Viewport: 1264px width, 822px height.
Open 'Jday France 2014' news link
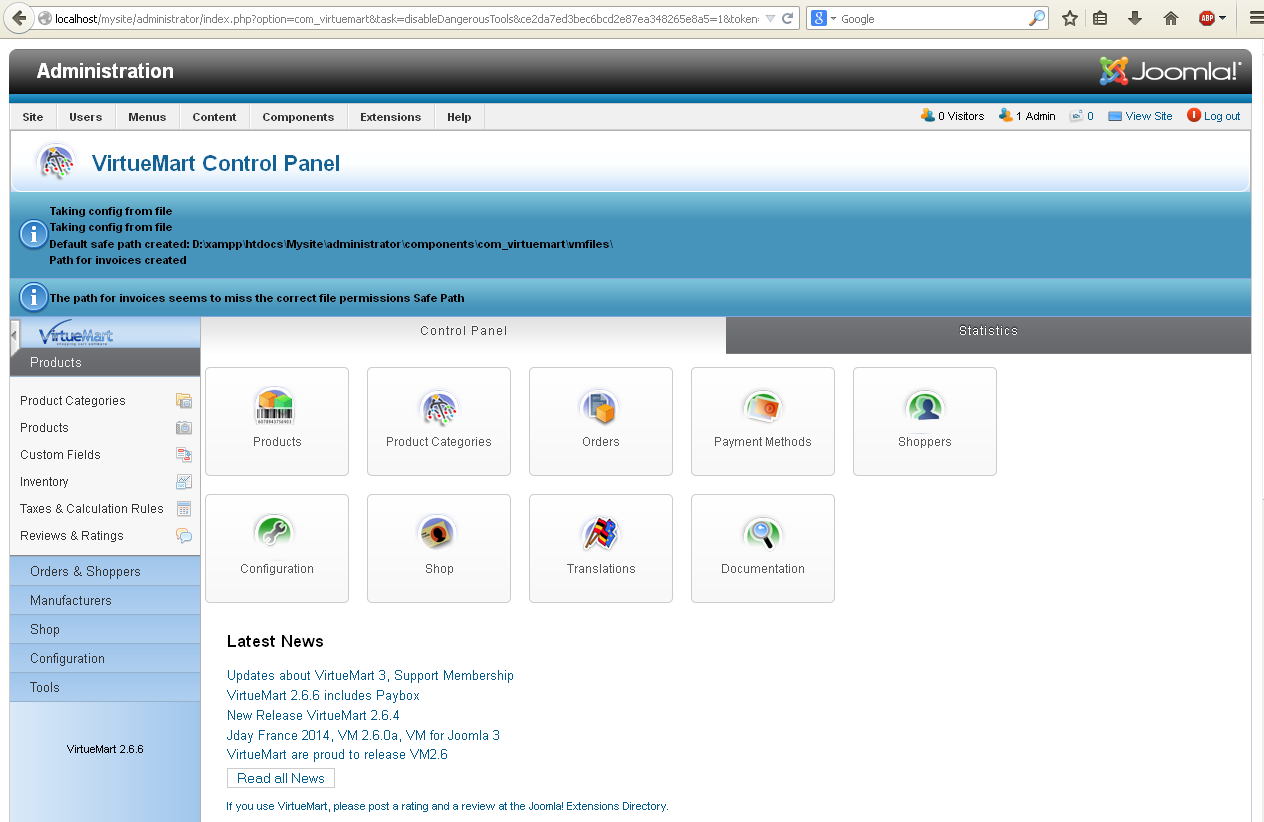click(363, 735)
